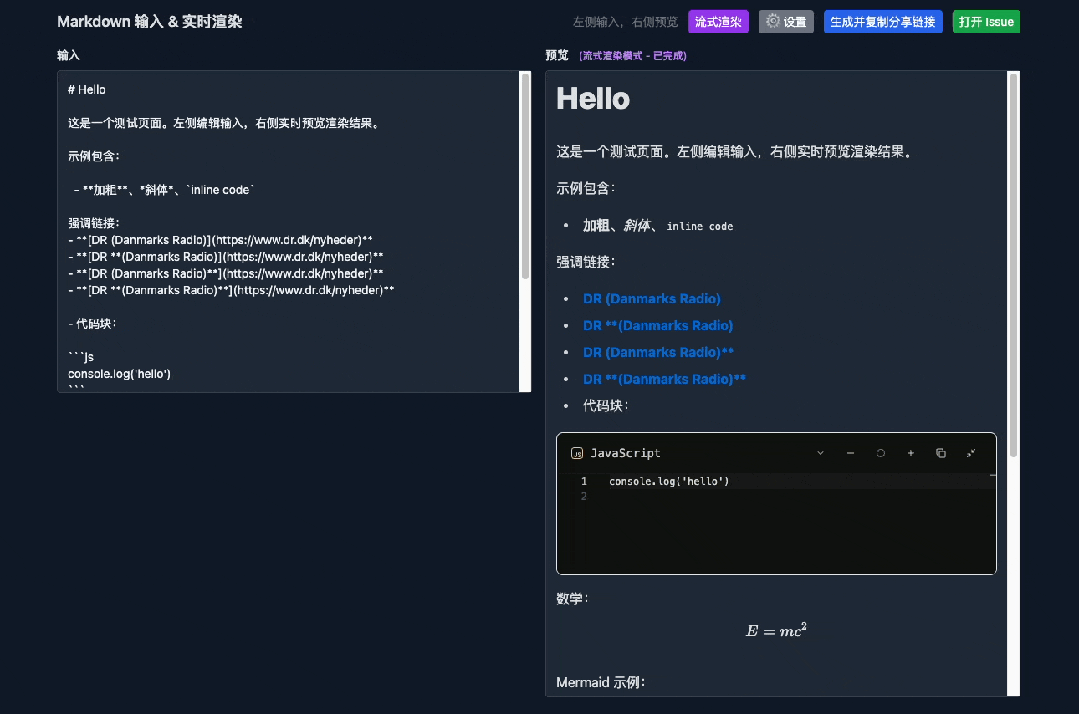1079x714 pixels.
Task: Expand the JavaScript language selector chevron
Action: (x=821, y=453)
